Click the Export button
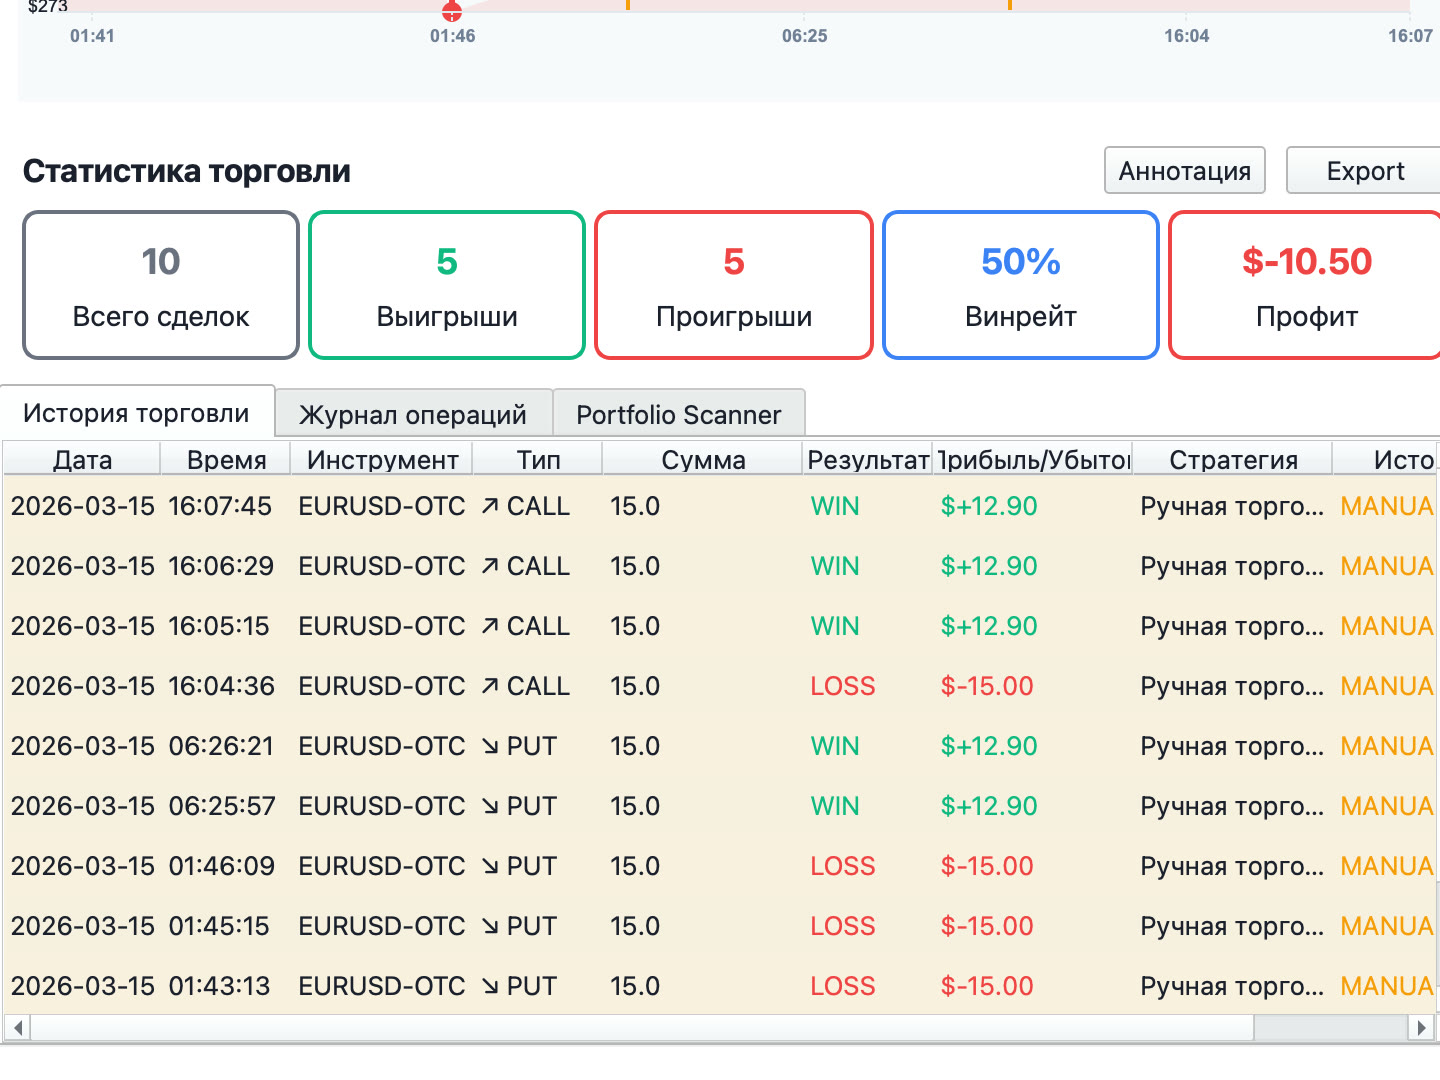The image size is (1440, 1080). pos(1364,171)
